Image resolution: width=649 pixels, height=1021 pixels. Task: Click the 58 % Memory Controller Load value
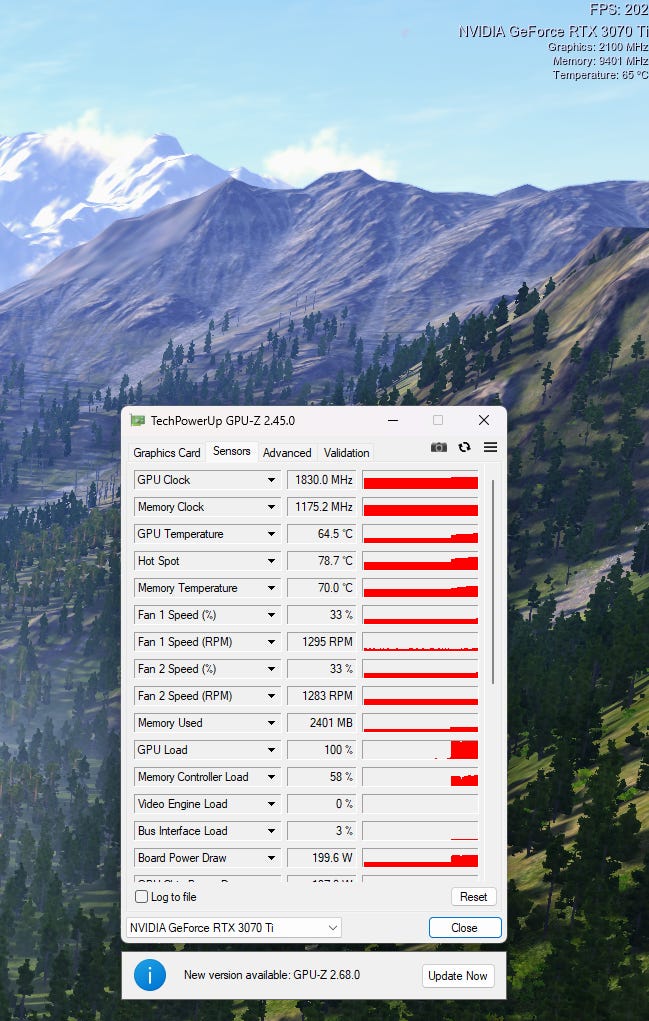click(x=322, y=777)
